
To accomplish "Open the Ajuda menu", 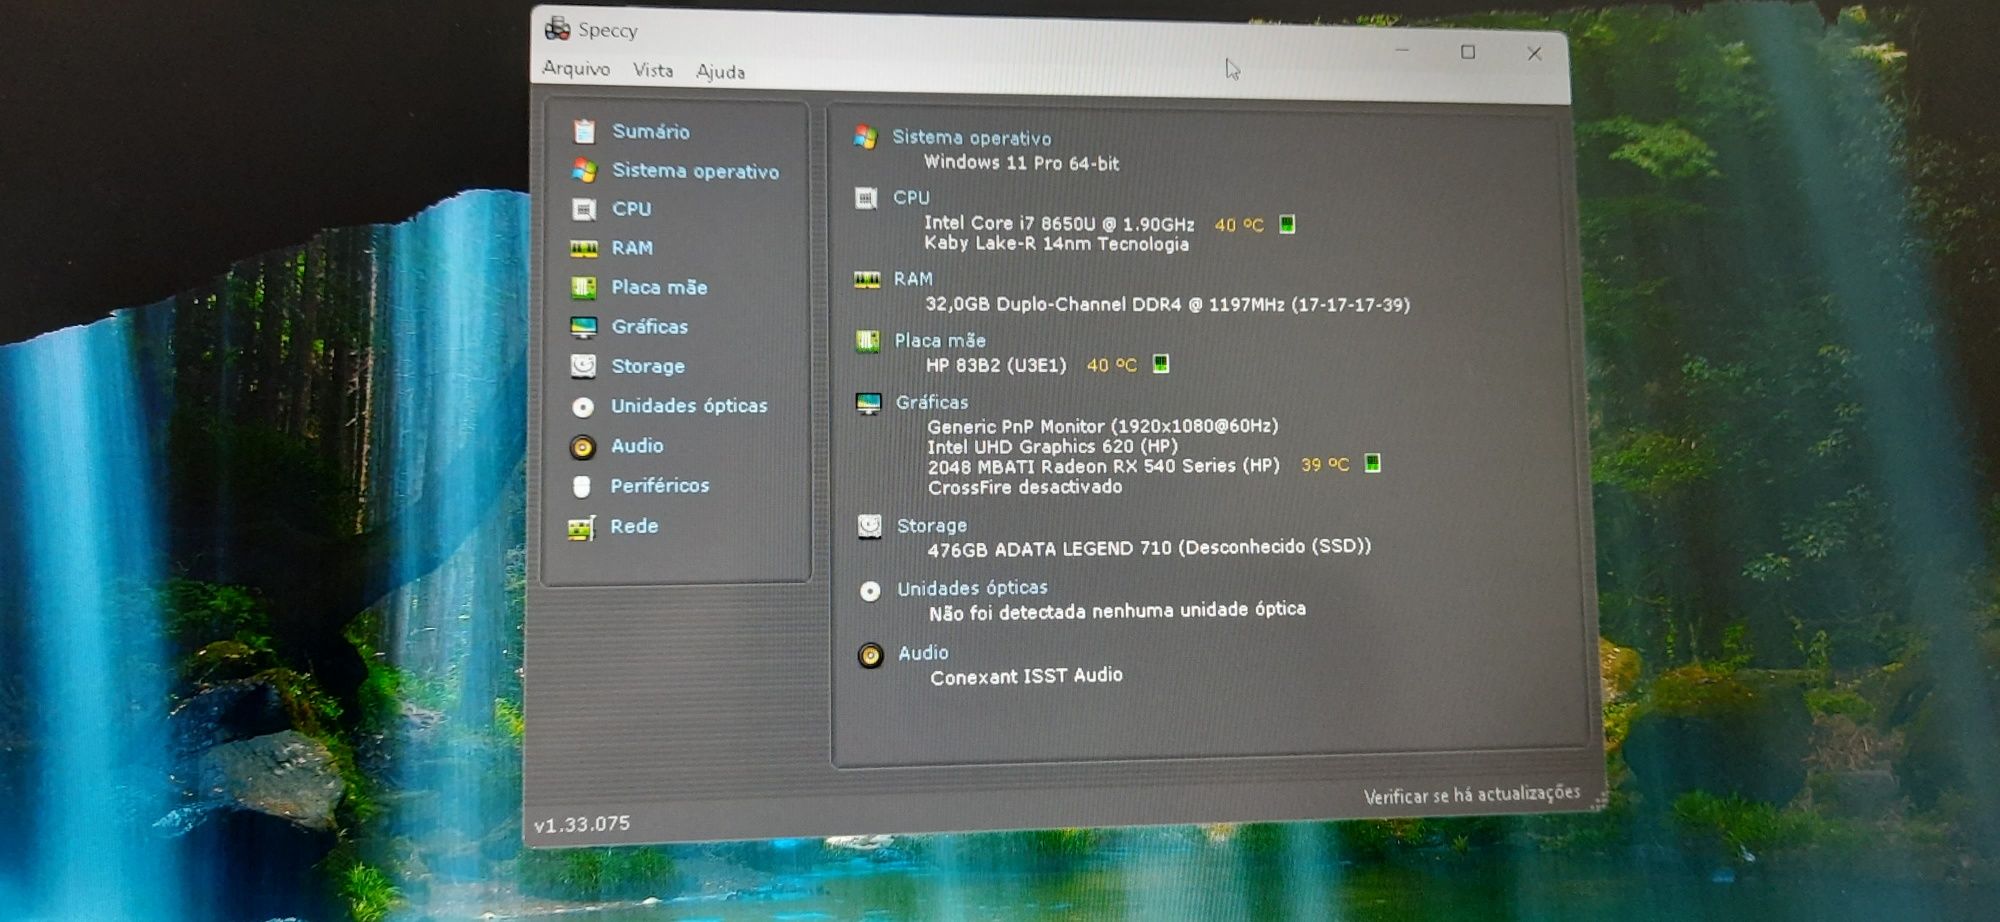I will tap(721, 72).
